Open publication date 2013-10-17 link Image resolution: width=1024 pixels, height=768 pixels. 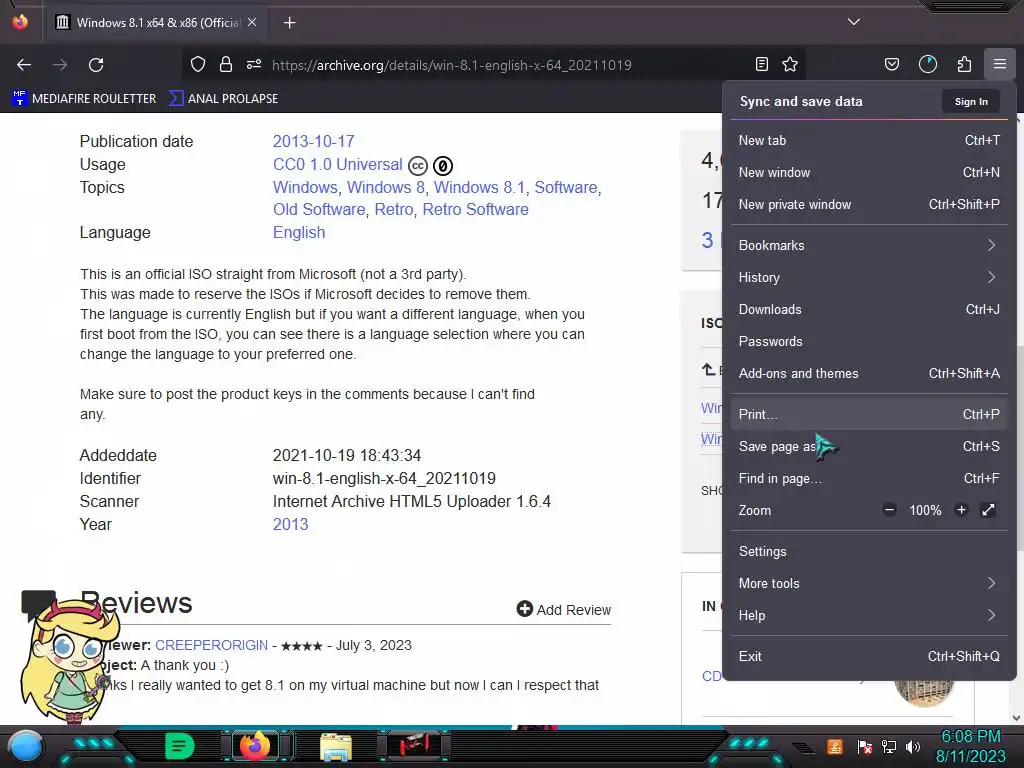(x=313, y=142)
